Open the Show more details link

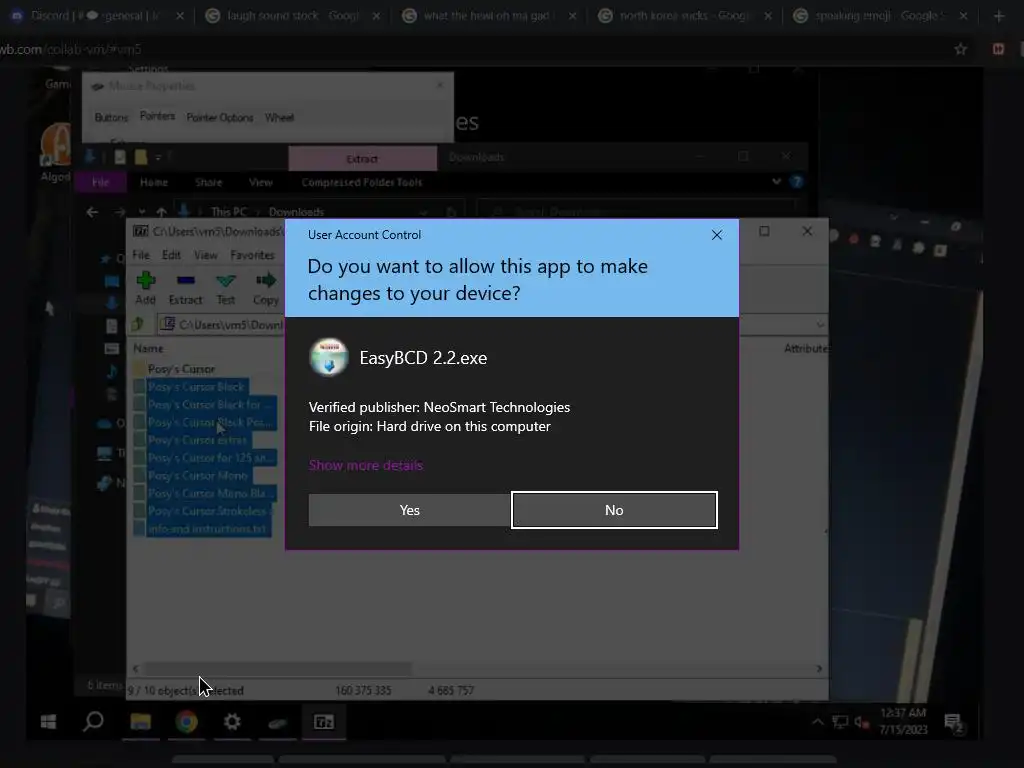(x=366, y=465)
